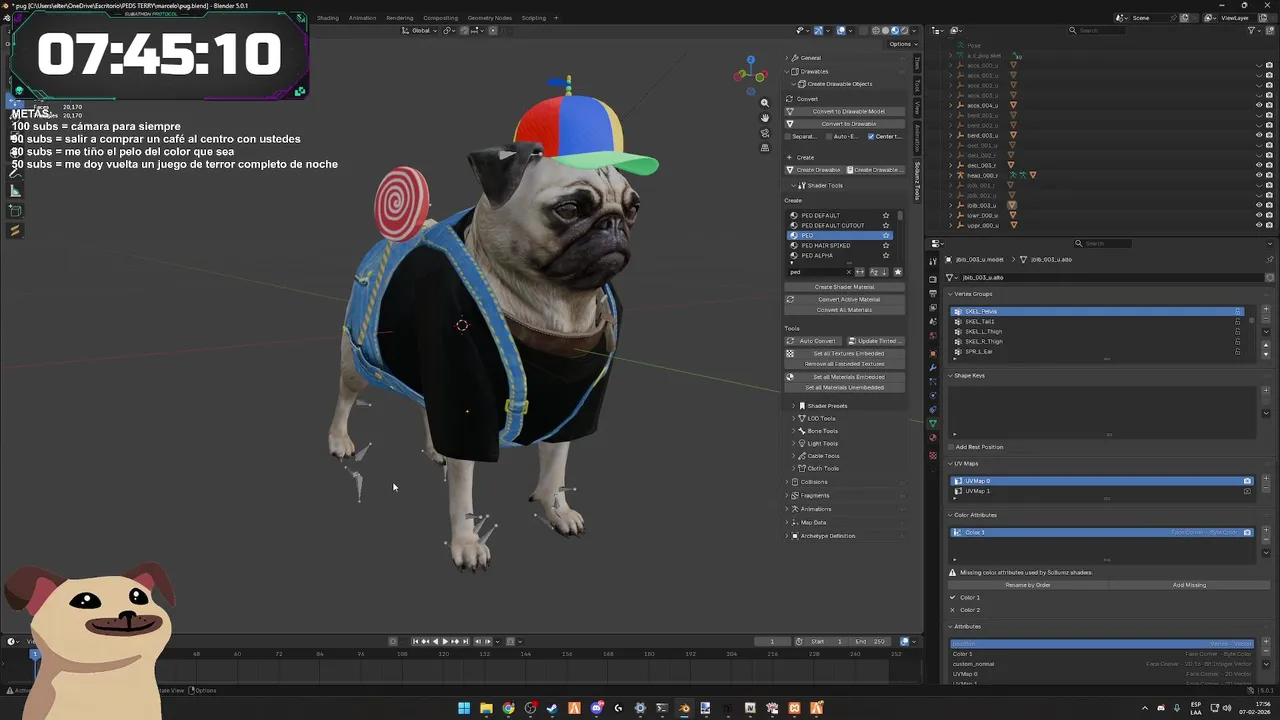The image size is (1280, 720).
Task: Toggle the Separate checkbox under Convert
Action: pyautogui.click(x=789, y=136)
